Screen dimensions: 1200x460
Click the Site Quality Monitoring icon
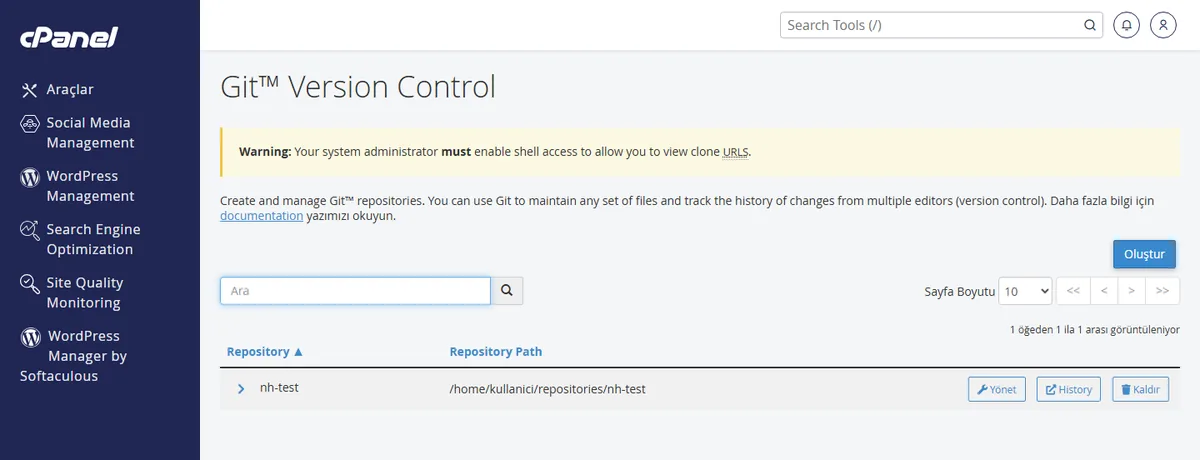pyautogui.click(x=30, y=283)
